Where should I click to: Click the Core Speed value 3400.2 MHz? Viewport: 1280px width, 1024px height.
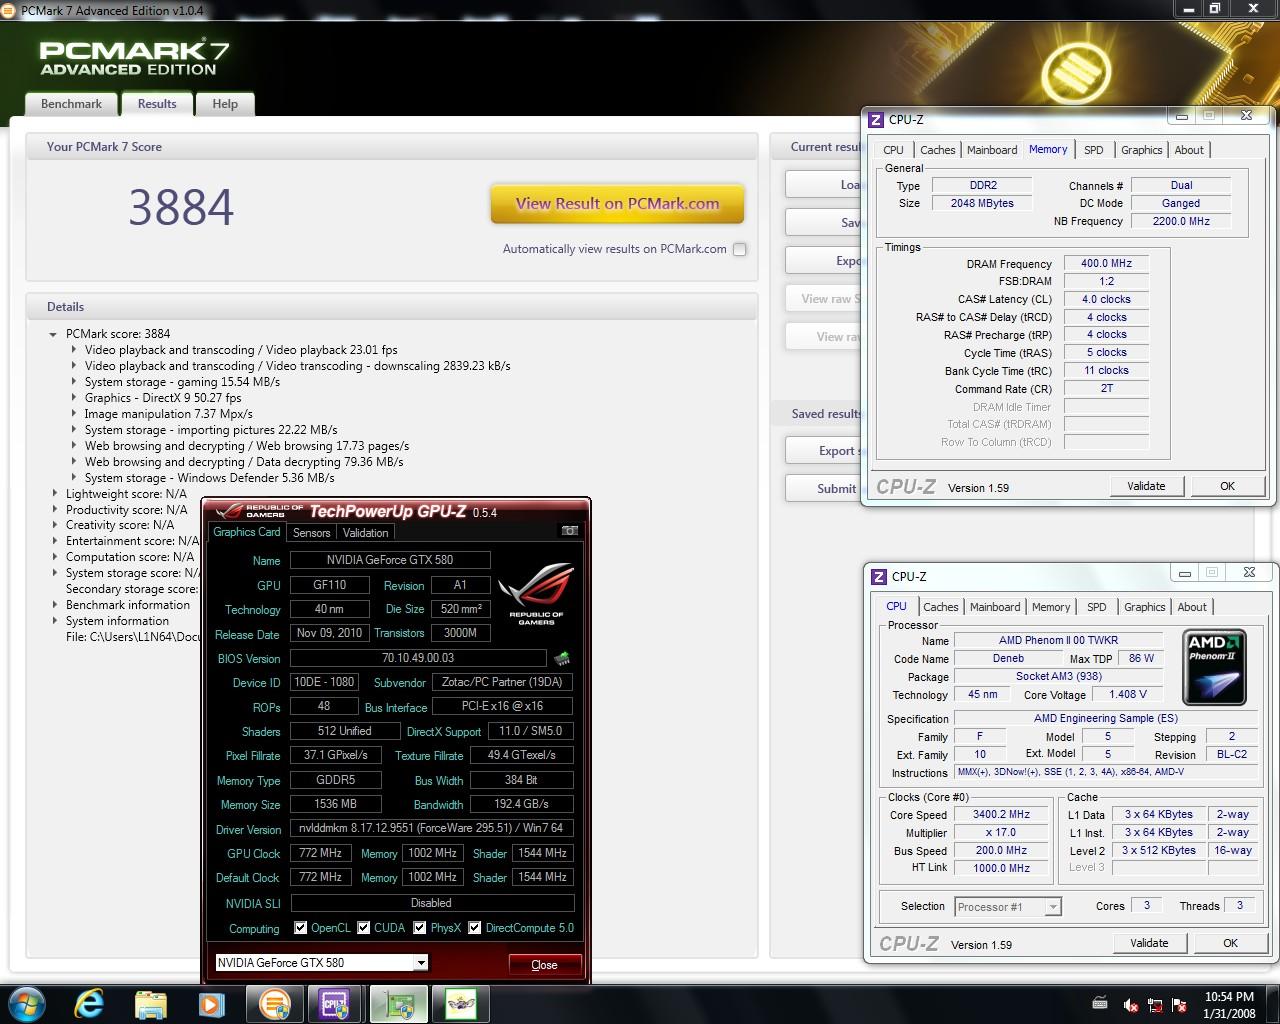tap(1001, 815)
